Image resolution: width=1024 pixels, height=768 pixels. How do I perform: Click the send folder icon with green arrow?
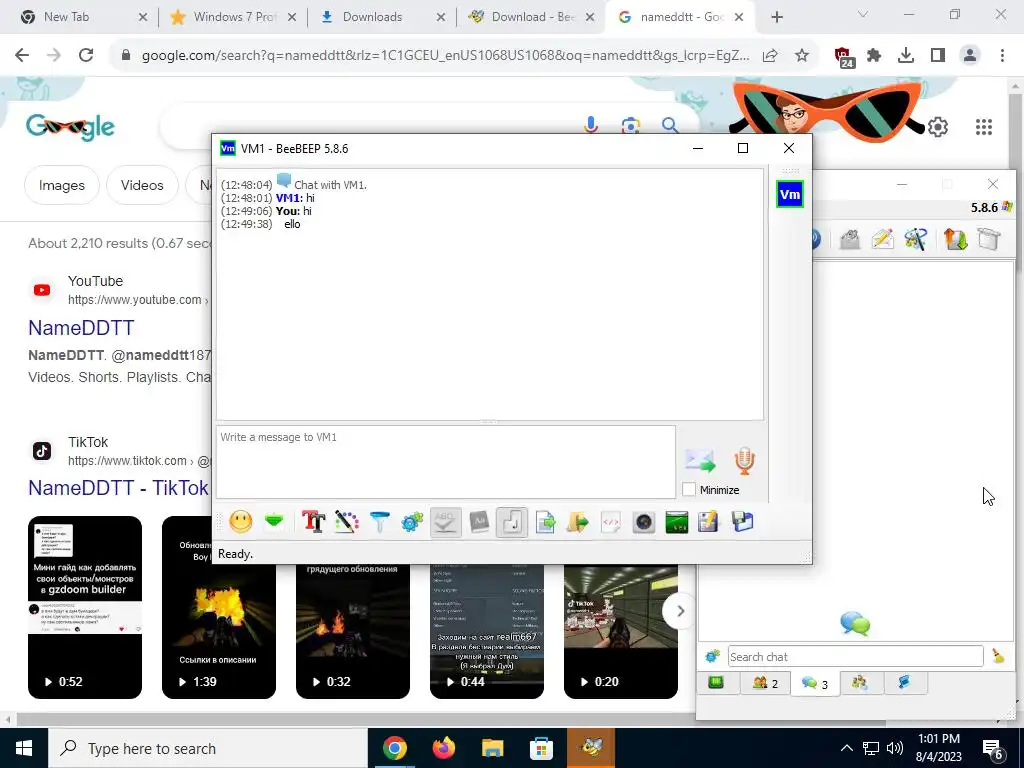[x=578, y=522]
